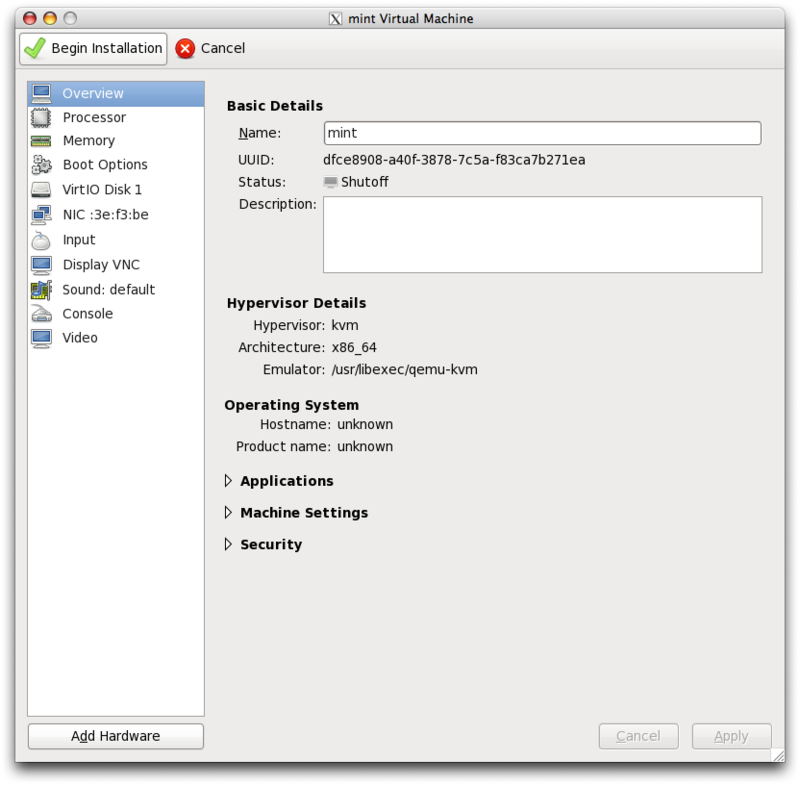Click the Architecture value x86_64
The height and width of the screenshot is (785, 800).
[354, 348]
